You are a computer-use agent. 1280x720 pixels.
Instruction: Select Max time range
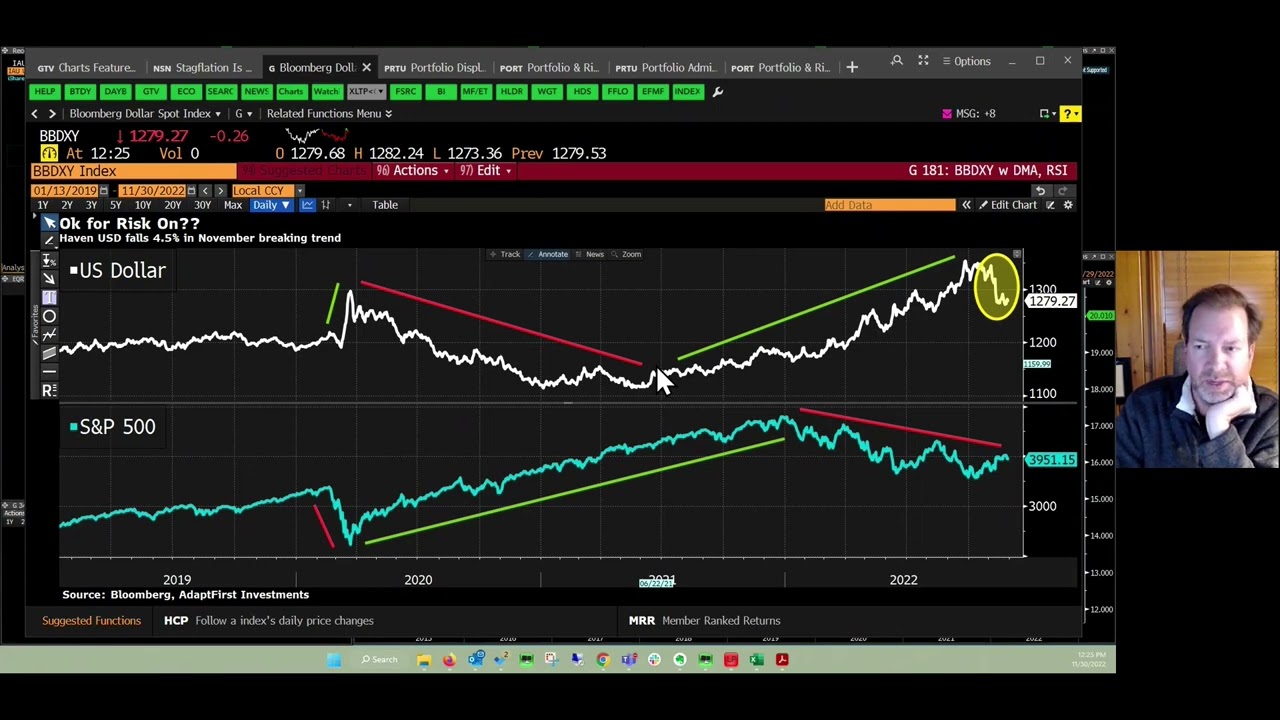(232, 205)
